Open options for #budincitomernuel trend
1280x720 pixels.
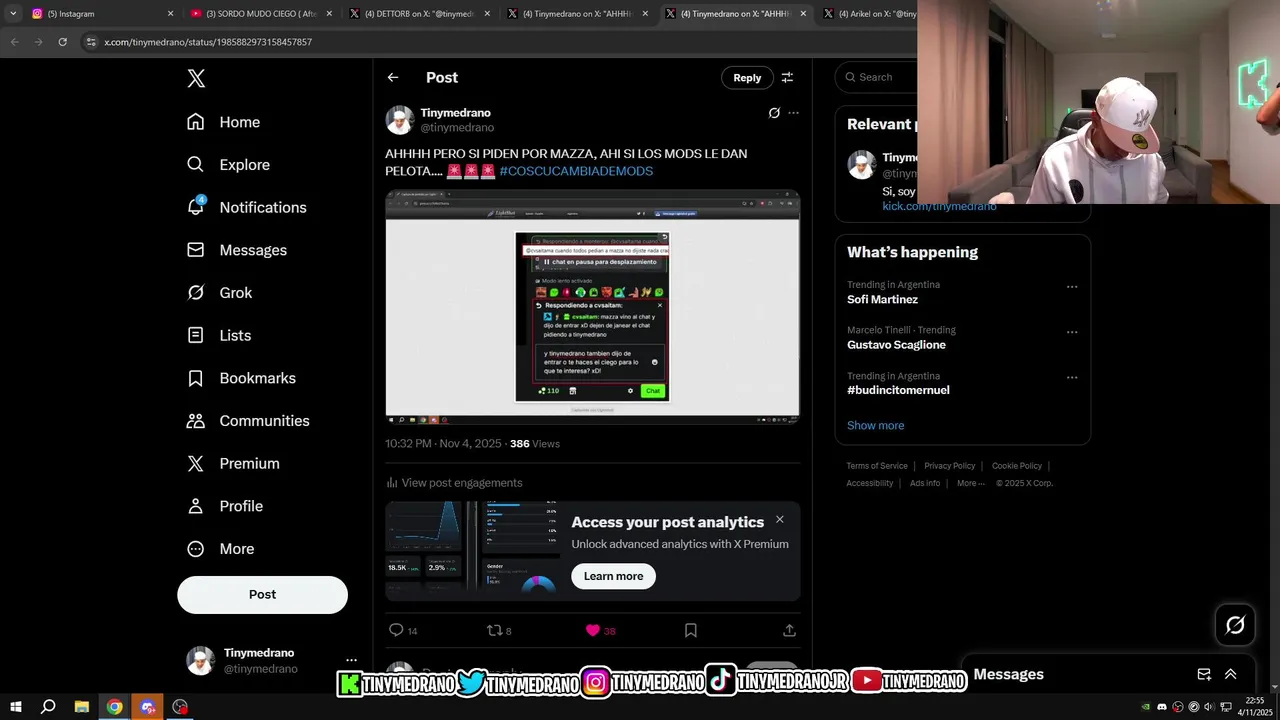pyautogui.click(x=1072, y=378)
